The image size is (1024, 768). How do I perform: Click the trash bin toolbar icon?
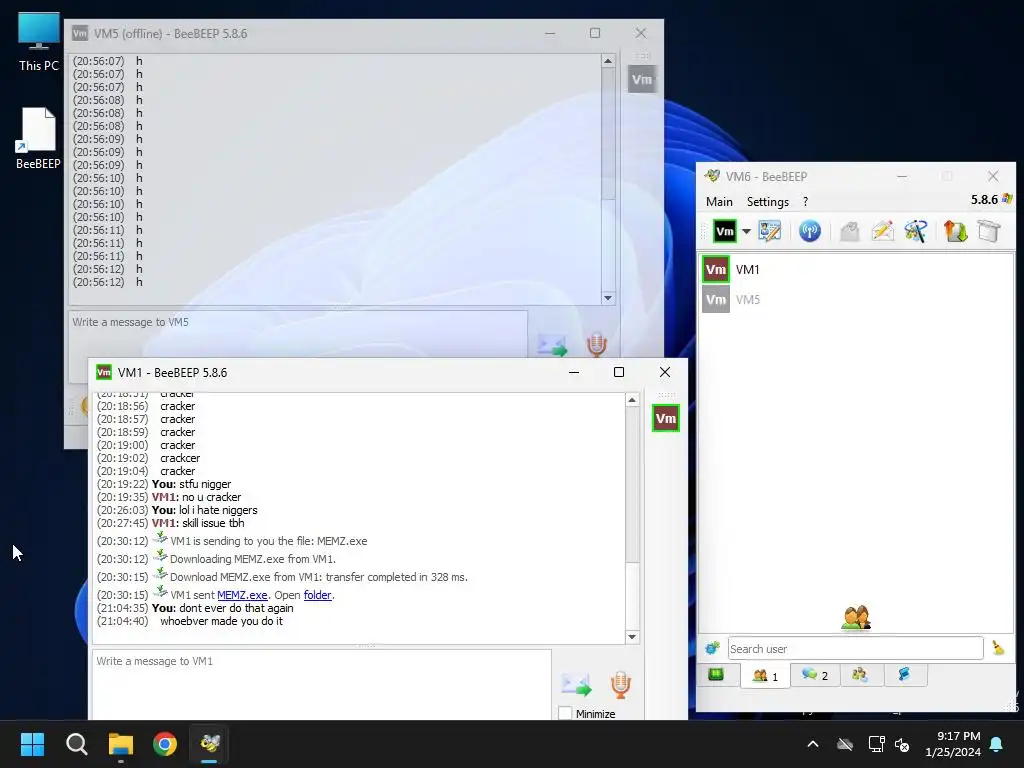pyautogui.click(x=989, y=231)
